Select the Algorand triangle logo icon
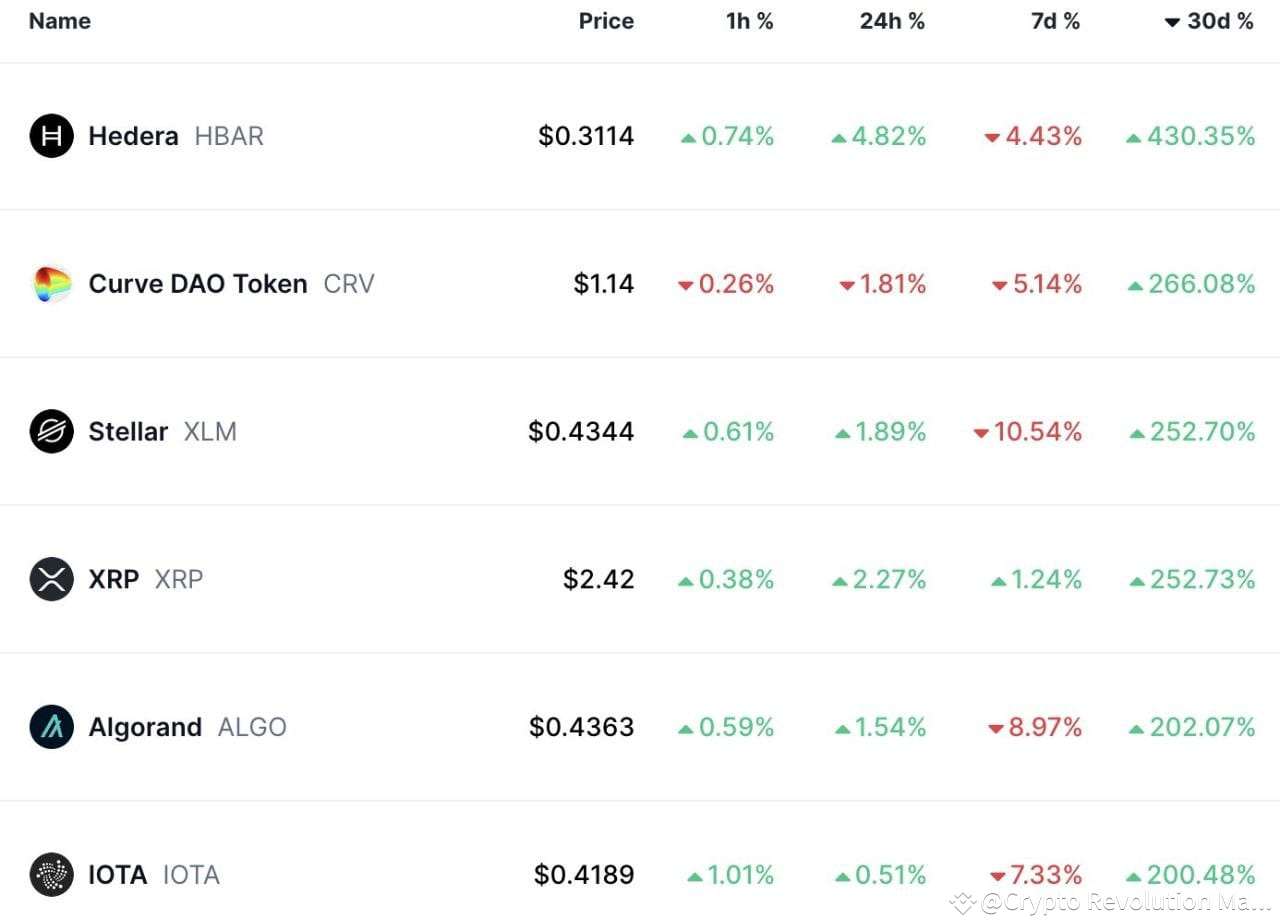The height and width of the screenshot is (924, 1280). coord(51,727)
